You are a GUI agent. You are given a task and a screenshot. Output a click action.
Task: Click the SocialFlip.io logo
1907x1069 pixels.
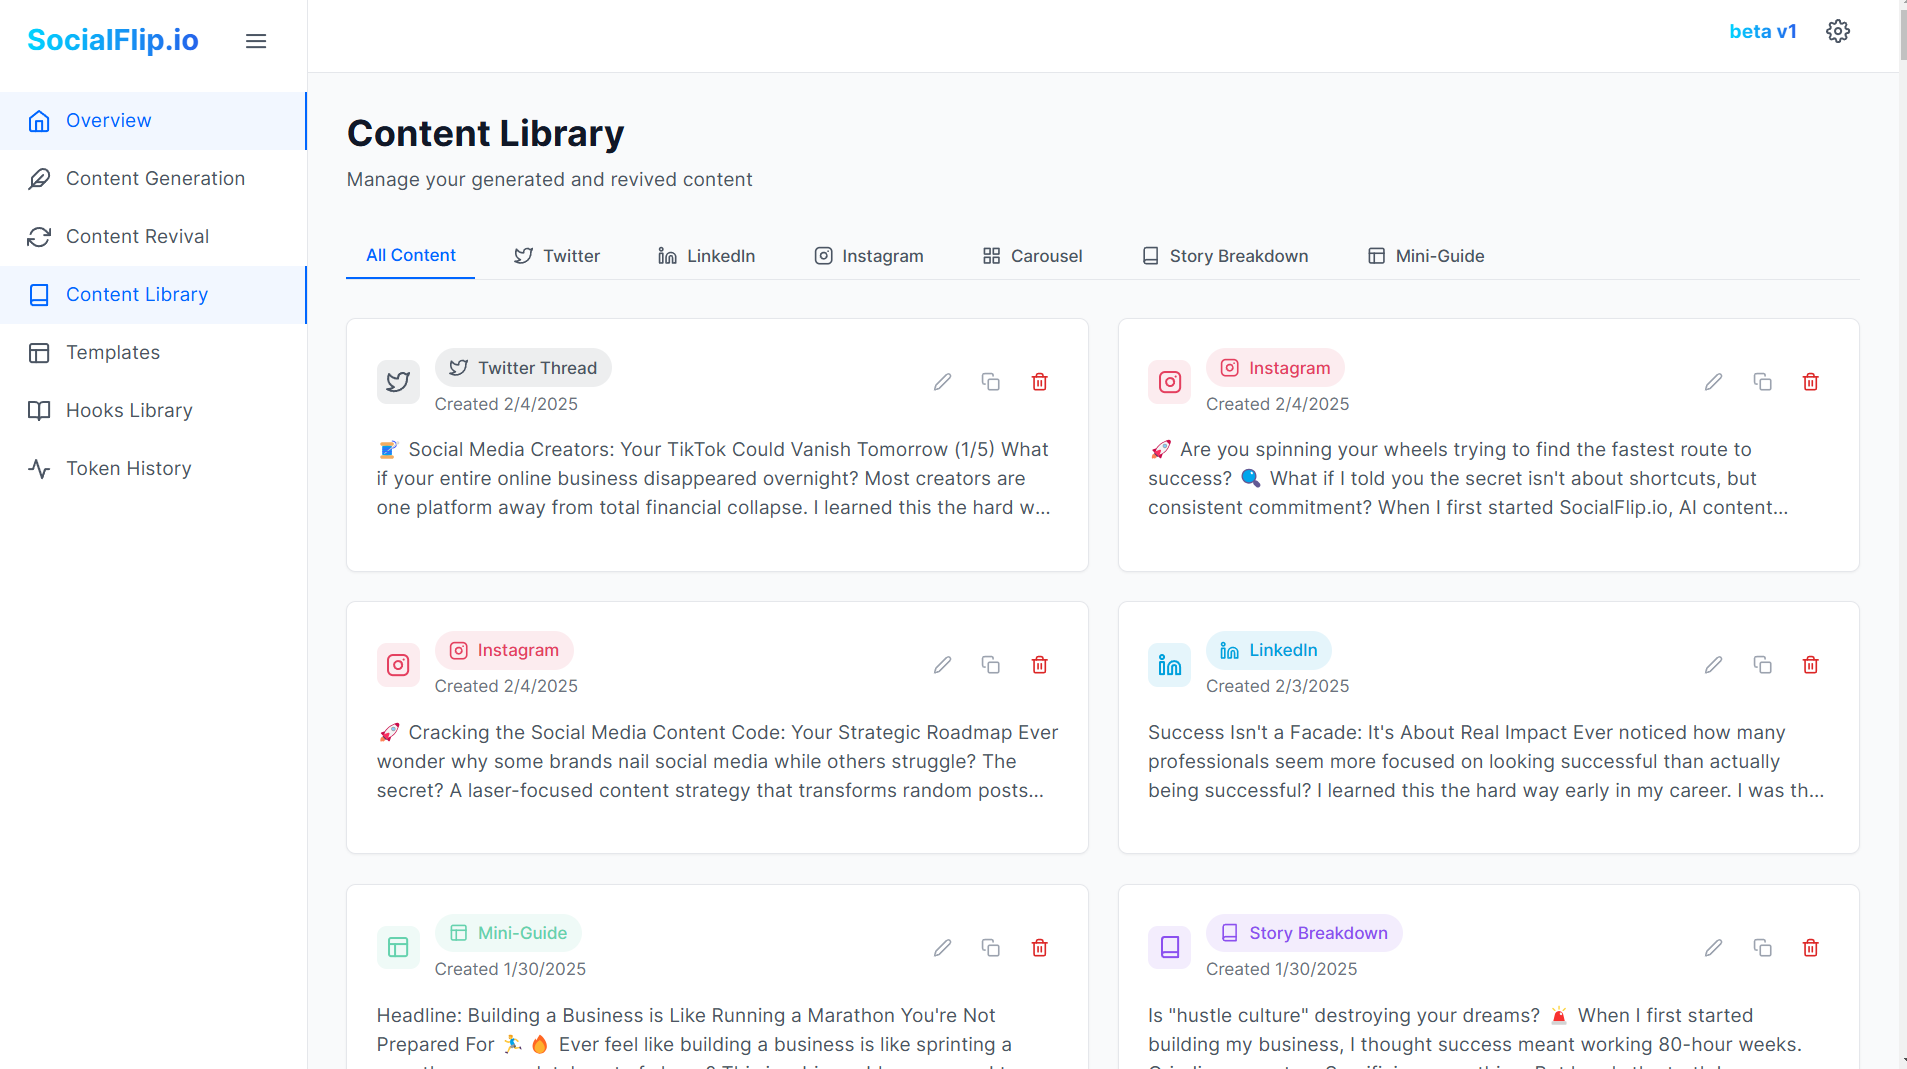tap(113, 40)
